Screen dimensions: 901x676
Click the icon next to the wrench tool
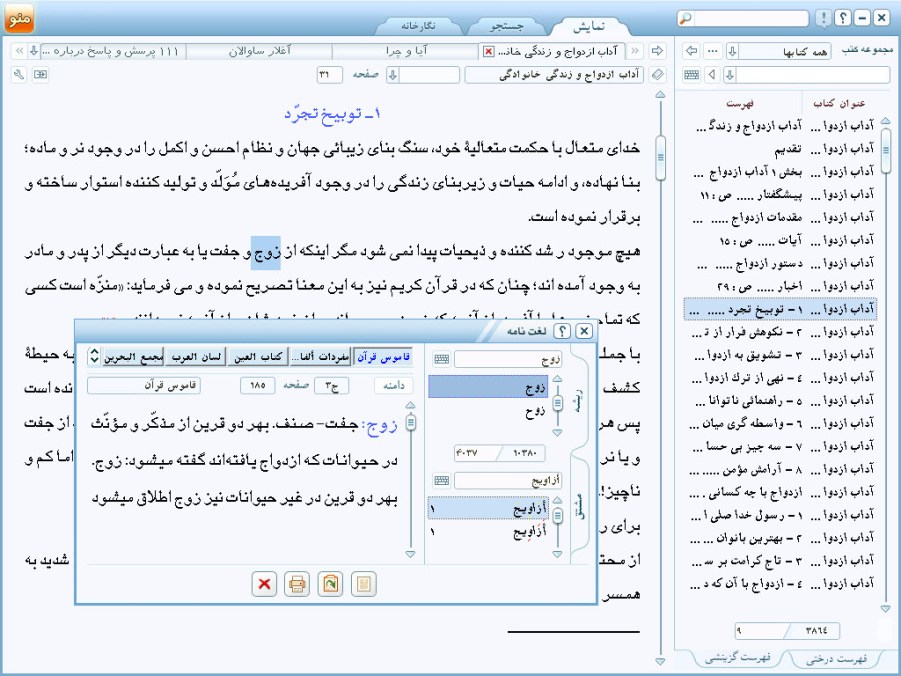[40, 75]
